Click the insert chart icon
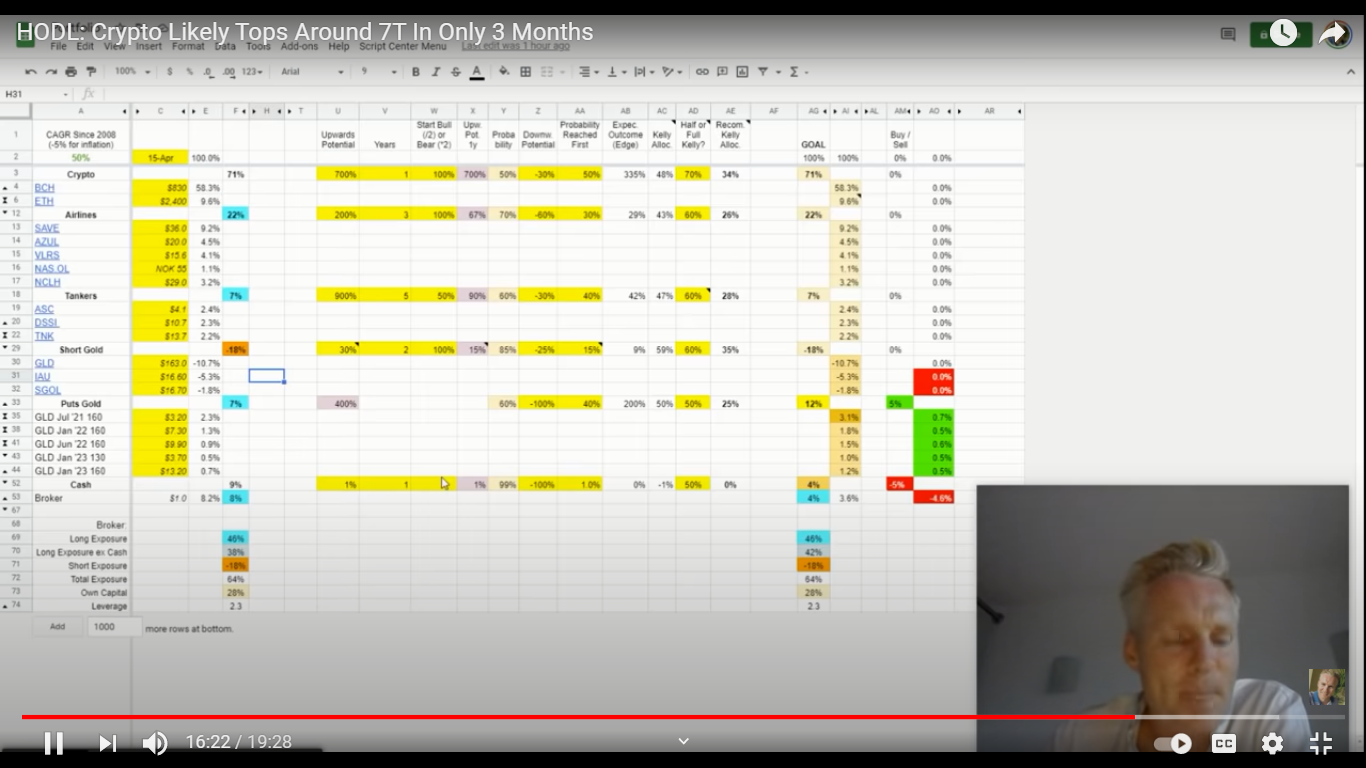The image size is (1366, 768). click(x=742, y=72)
